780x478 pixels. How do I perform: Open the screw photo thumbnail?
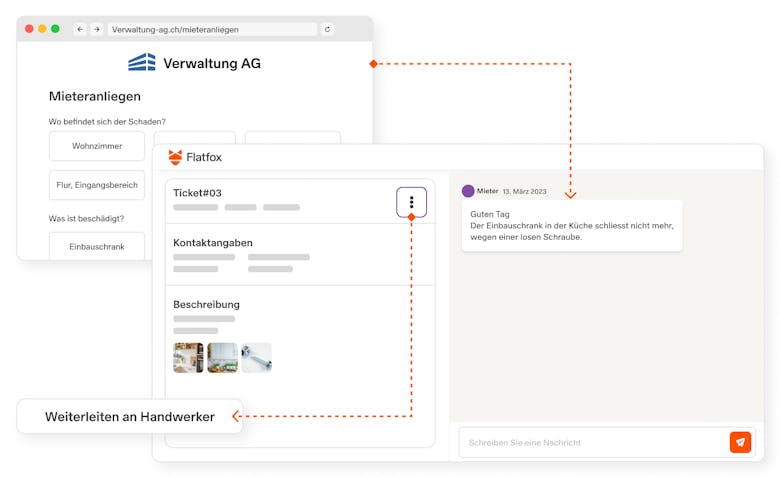(x=256, y=358)
